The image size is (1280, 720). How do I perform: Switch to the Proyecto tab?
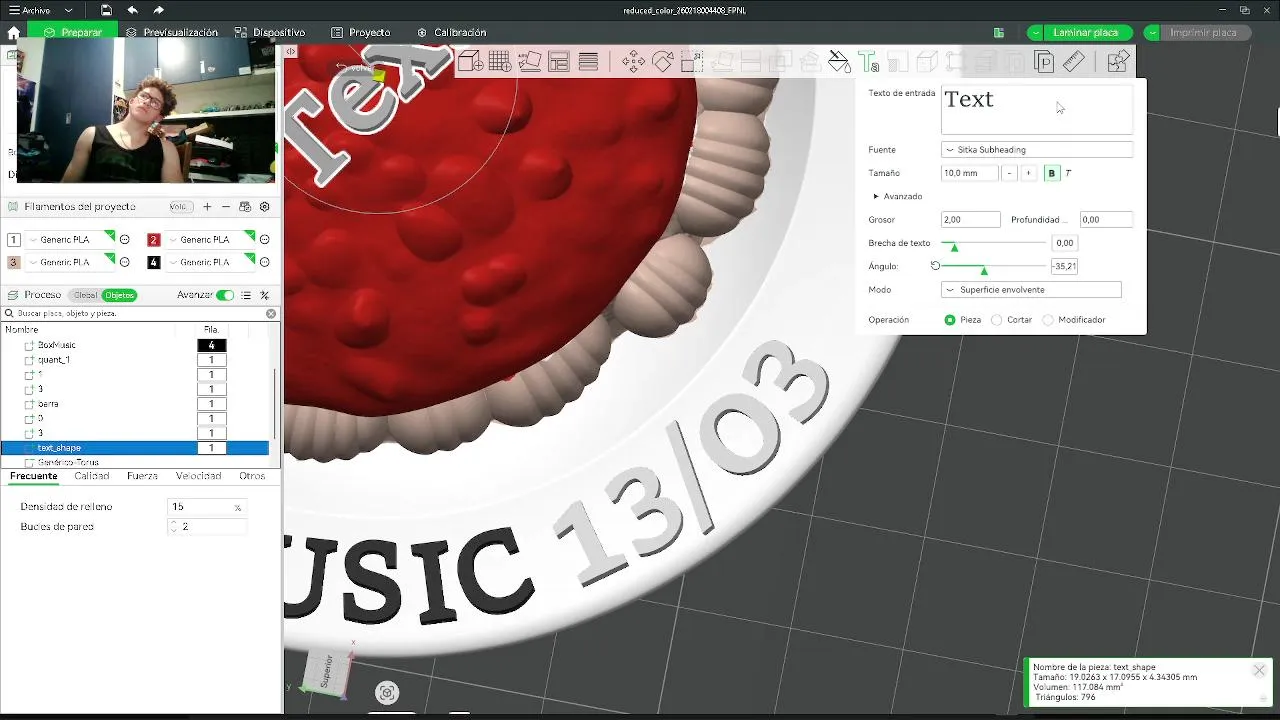(x=361, y=33)
